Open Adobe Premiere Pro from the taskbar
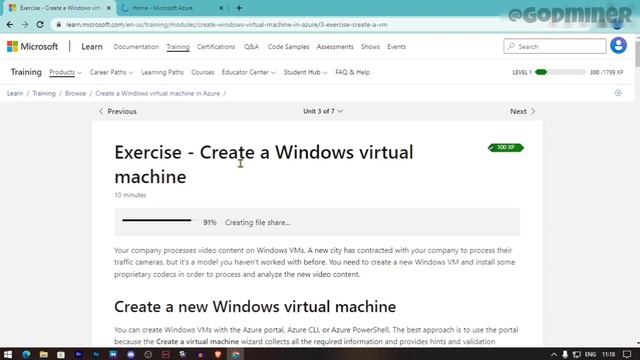The width and height of the screenshot is (640, 360). (78, 354)
